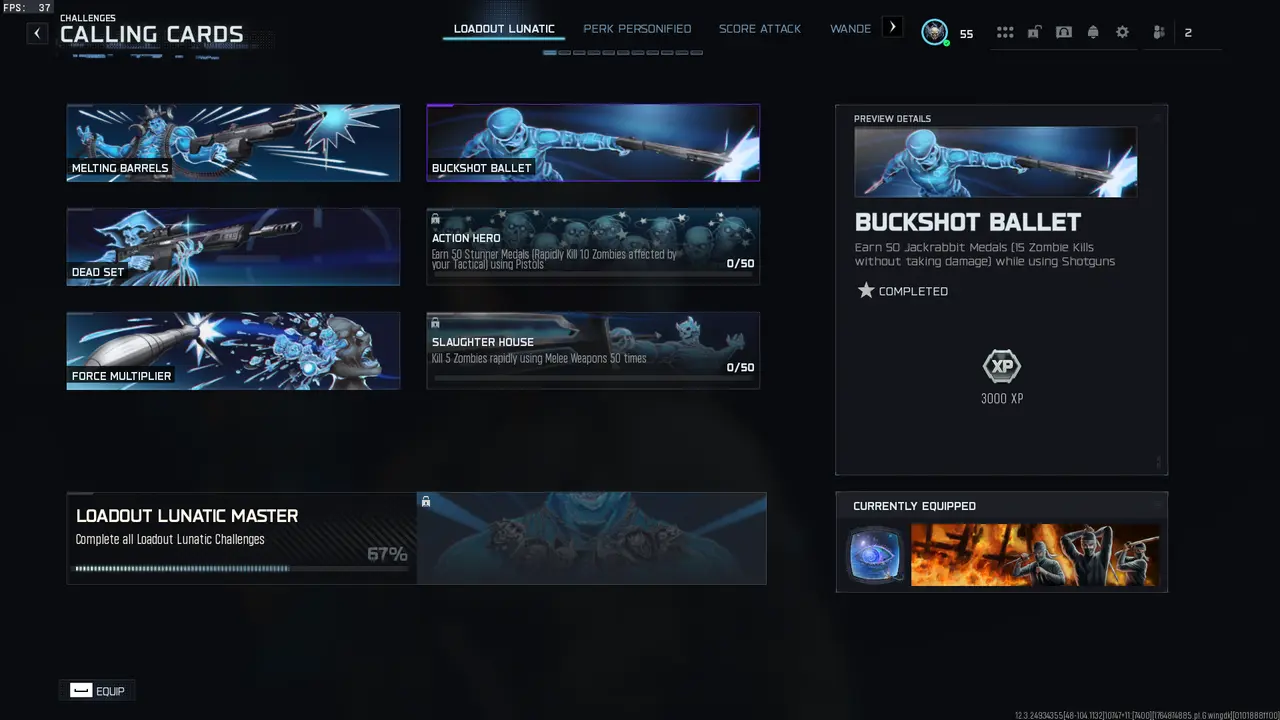This screenshot has height=720, width=1280.
Task: Click the Buckshot Ballet preview image
Action: (x=995, y=162)
